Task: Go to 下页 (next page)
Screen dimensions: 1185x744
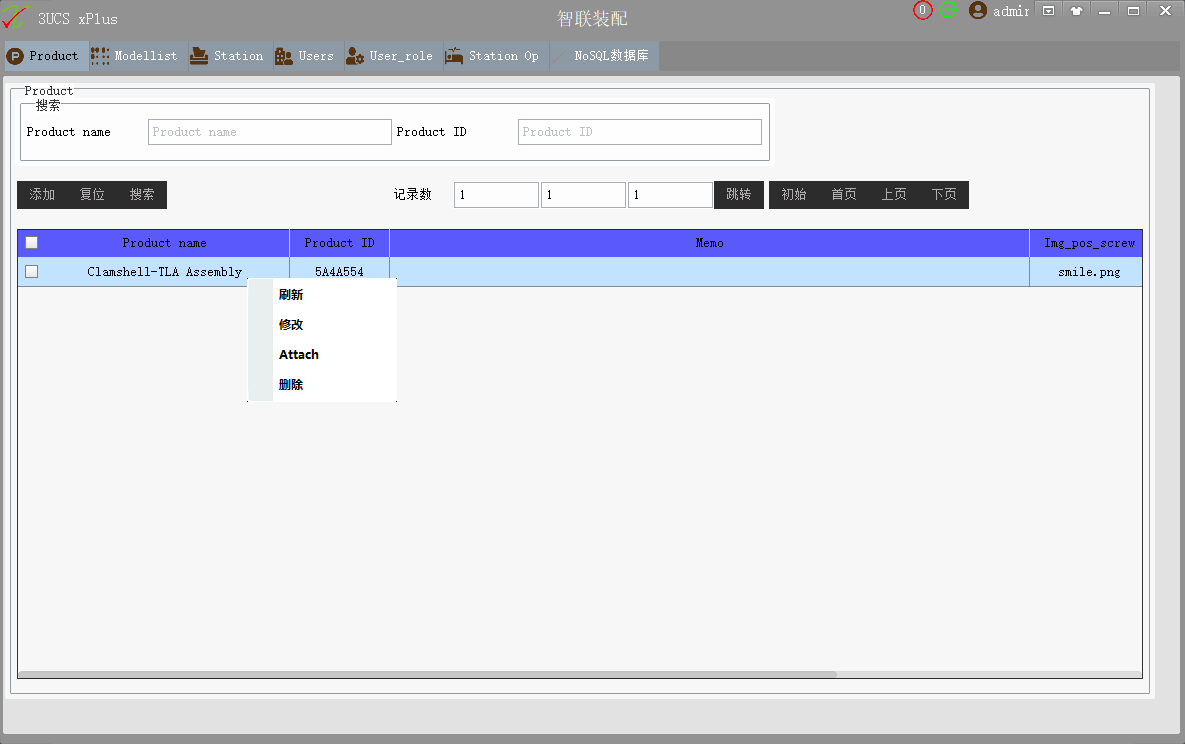Action: pyautogui.click(x=943, y=195)
